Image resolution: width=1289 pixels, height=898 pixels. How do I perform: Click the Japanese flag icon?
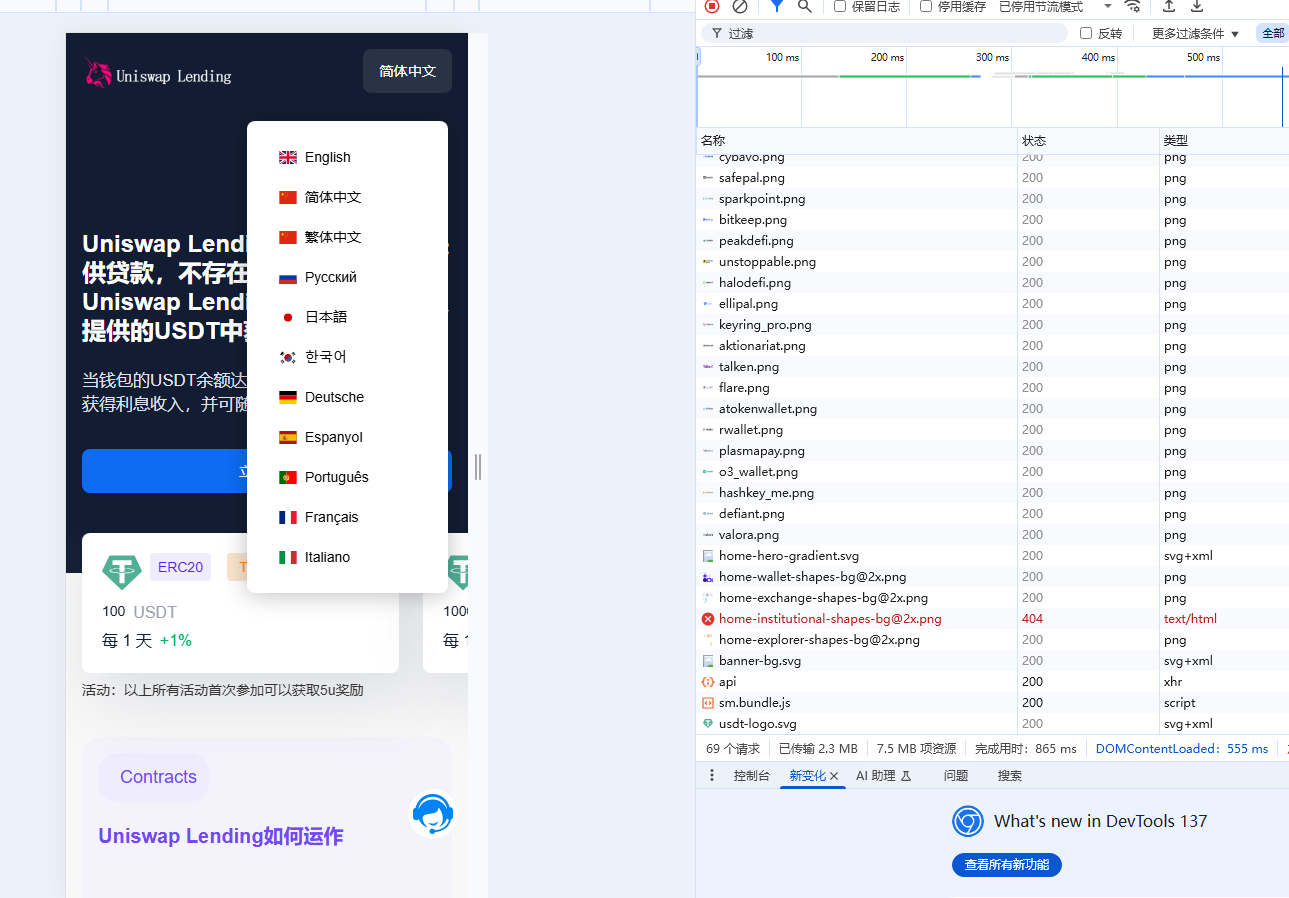(x=288, y=317)
